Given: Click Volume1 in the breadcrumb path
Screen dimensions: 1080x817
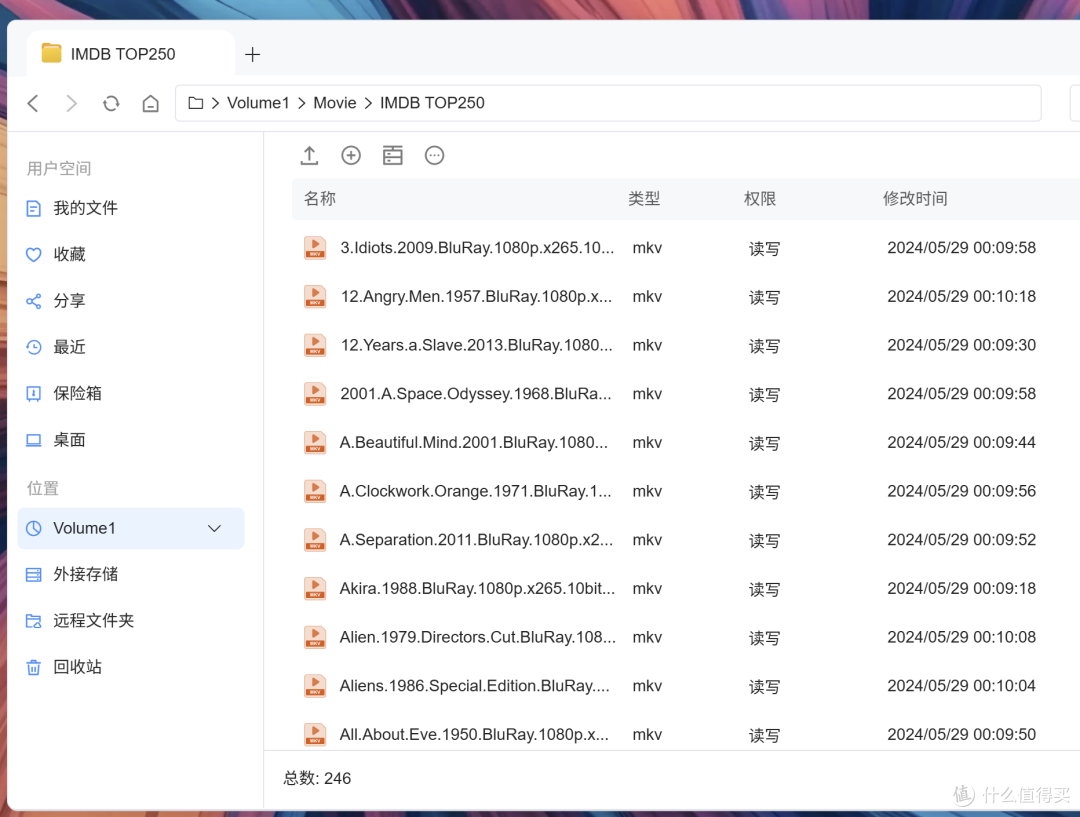Looking at the screenshot, I should point(258,103).
